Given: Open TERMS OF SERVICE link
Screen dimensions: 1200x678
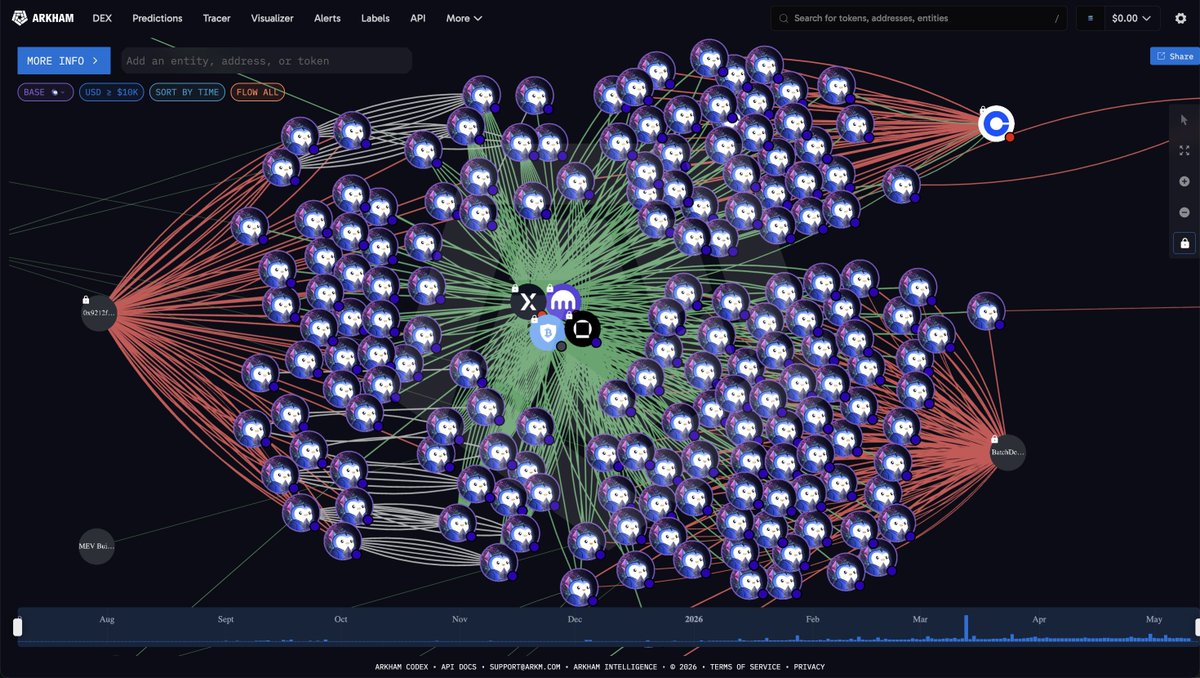Looking at the screenshot, I should [747, 667].
